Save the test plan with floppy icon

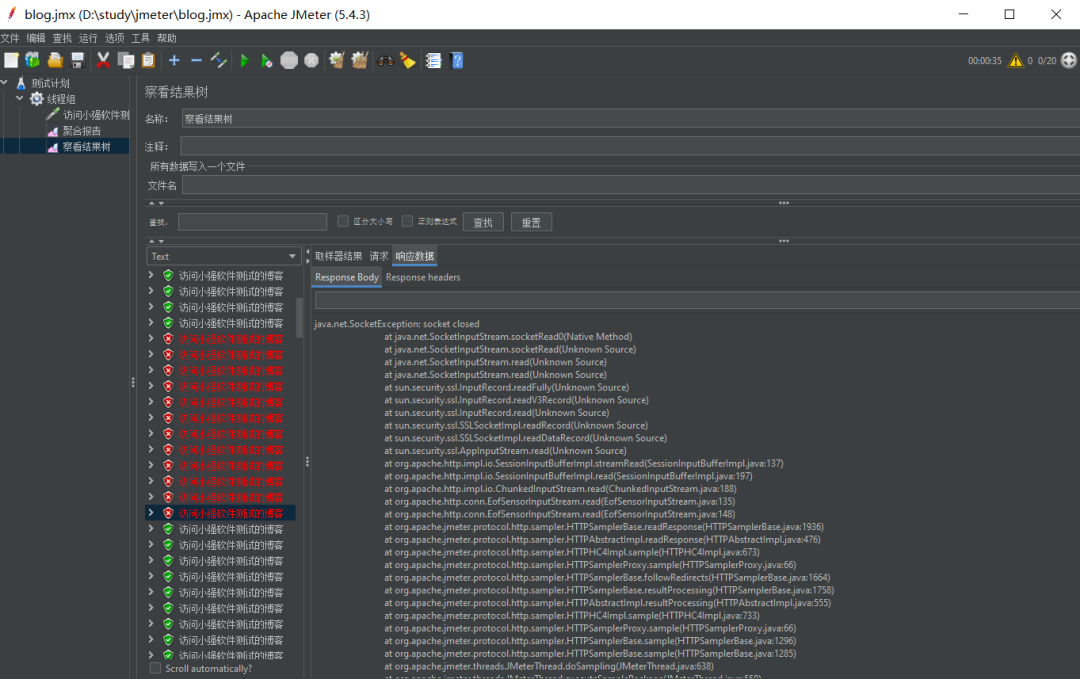pos(77,61)
